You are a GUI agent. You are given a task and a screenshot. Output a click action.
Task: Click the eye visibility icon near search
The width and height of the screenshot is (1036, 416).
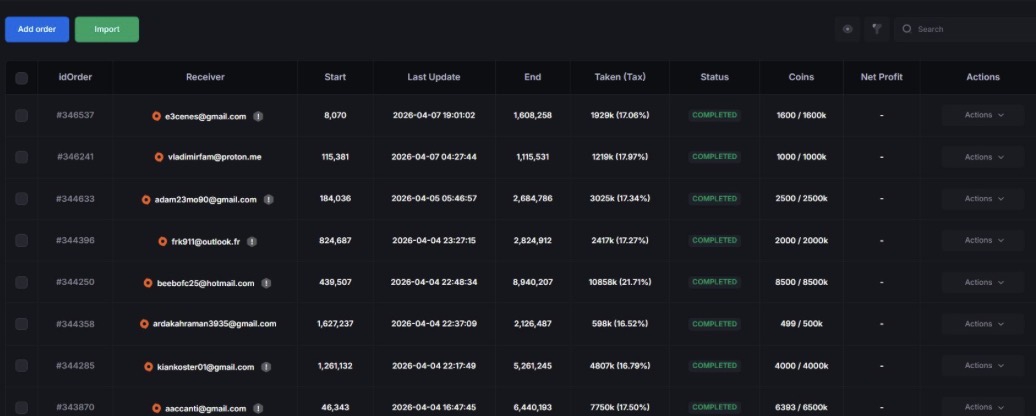pyautogui.click(x=848, y=29)
